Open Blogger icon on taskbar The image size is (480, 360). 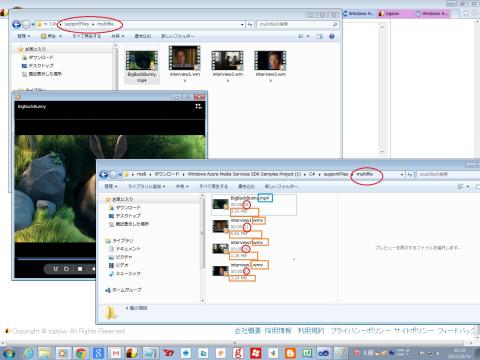point(290,353)
